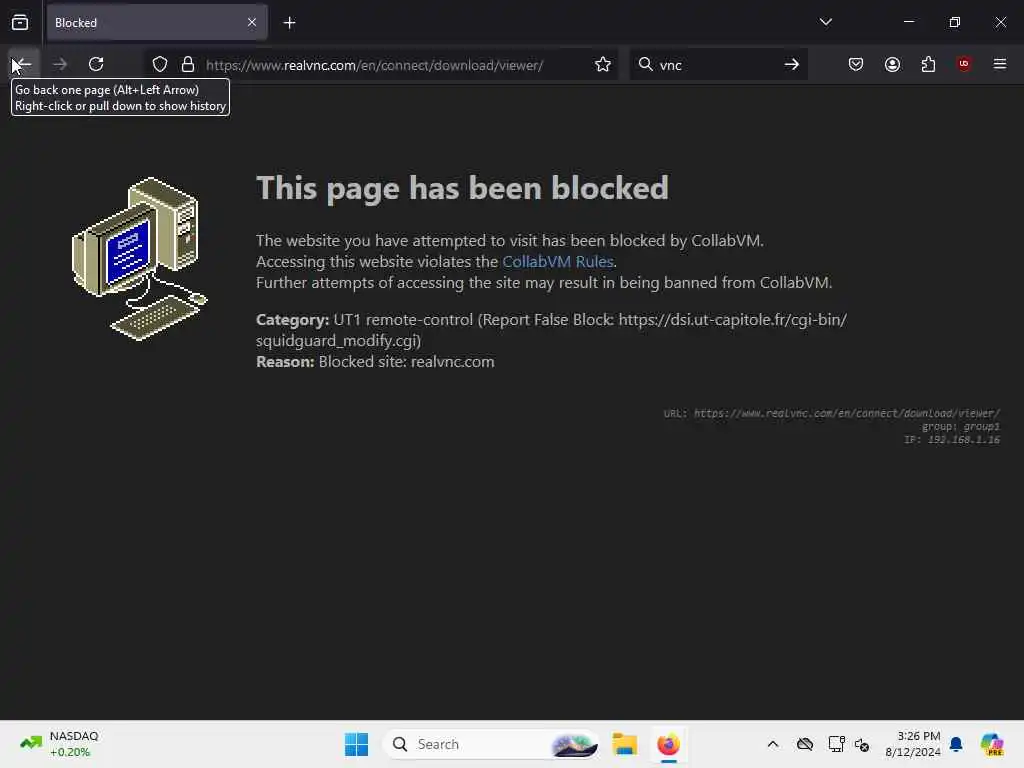The height and width of the screenshot is (768, 1024).
Task: Open notifications bell icon
Action: pyautogui.click(x=956, y=744)
